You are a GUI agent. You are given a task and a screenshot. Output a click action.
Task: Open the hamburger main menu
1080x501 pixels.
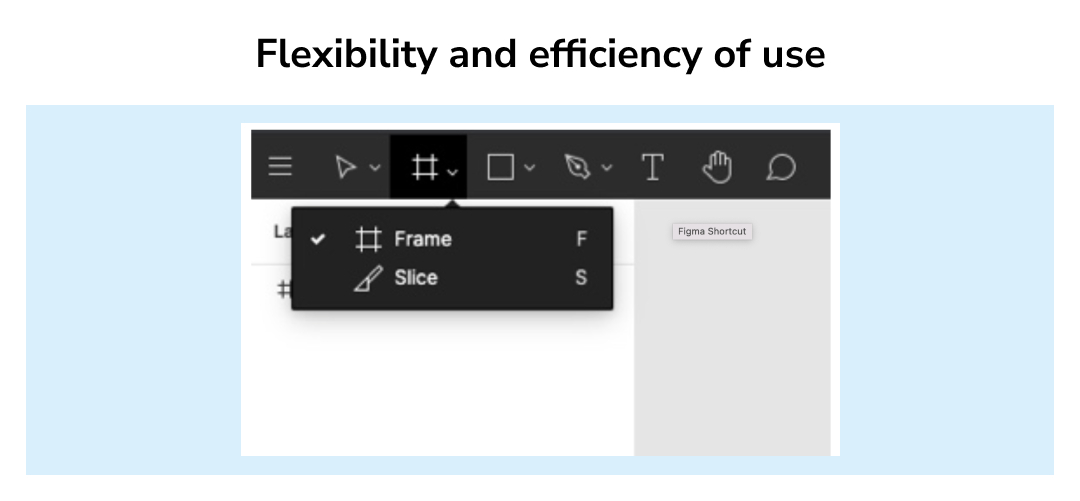(280, 167)
